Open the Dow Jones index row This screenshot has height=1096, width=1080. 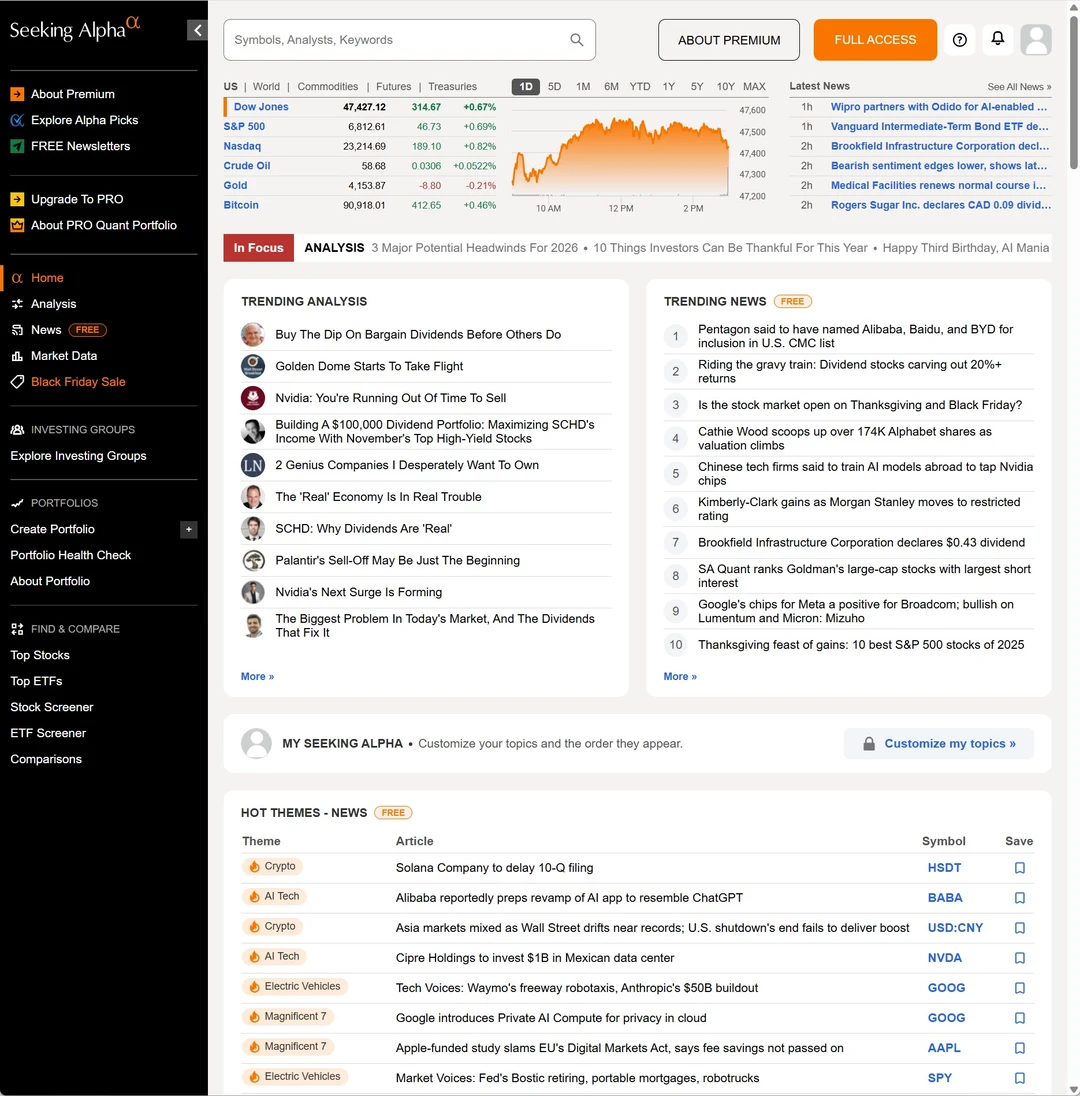pyautogui.click(x=360, y=107)
